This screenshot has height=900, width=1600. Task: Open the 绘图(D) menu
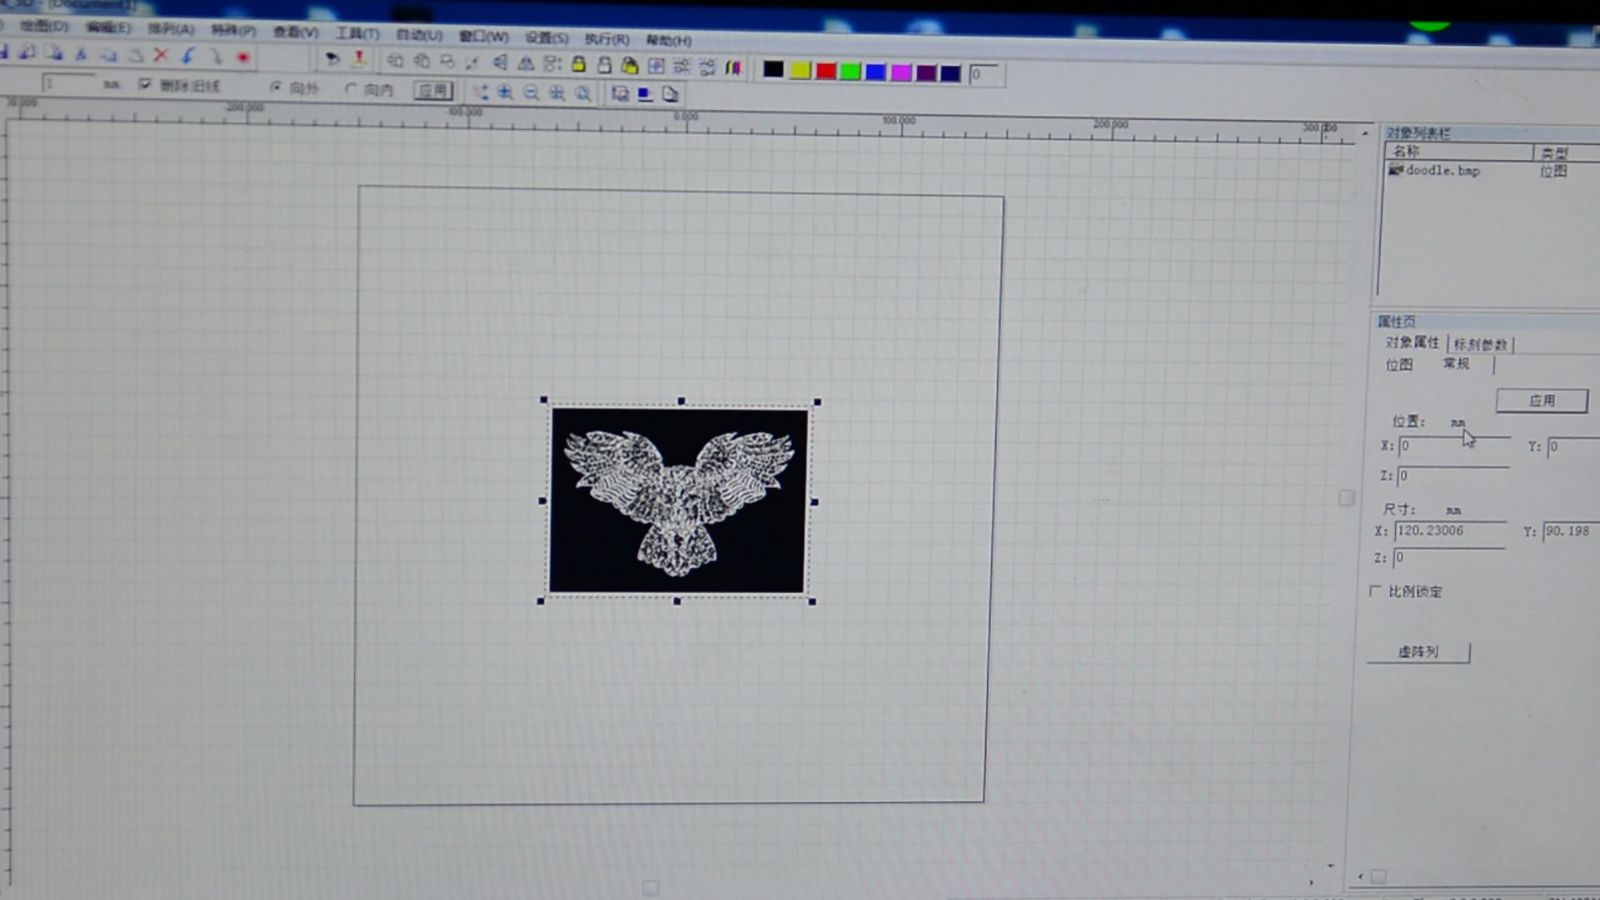pyautogui.click(x=44, y=25)
